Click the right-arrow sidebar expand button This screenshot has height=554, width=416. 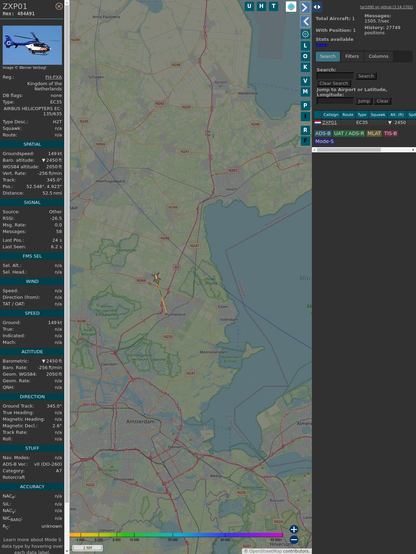coord(305,7)
